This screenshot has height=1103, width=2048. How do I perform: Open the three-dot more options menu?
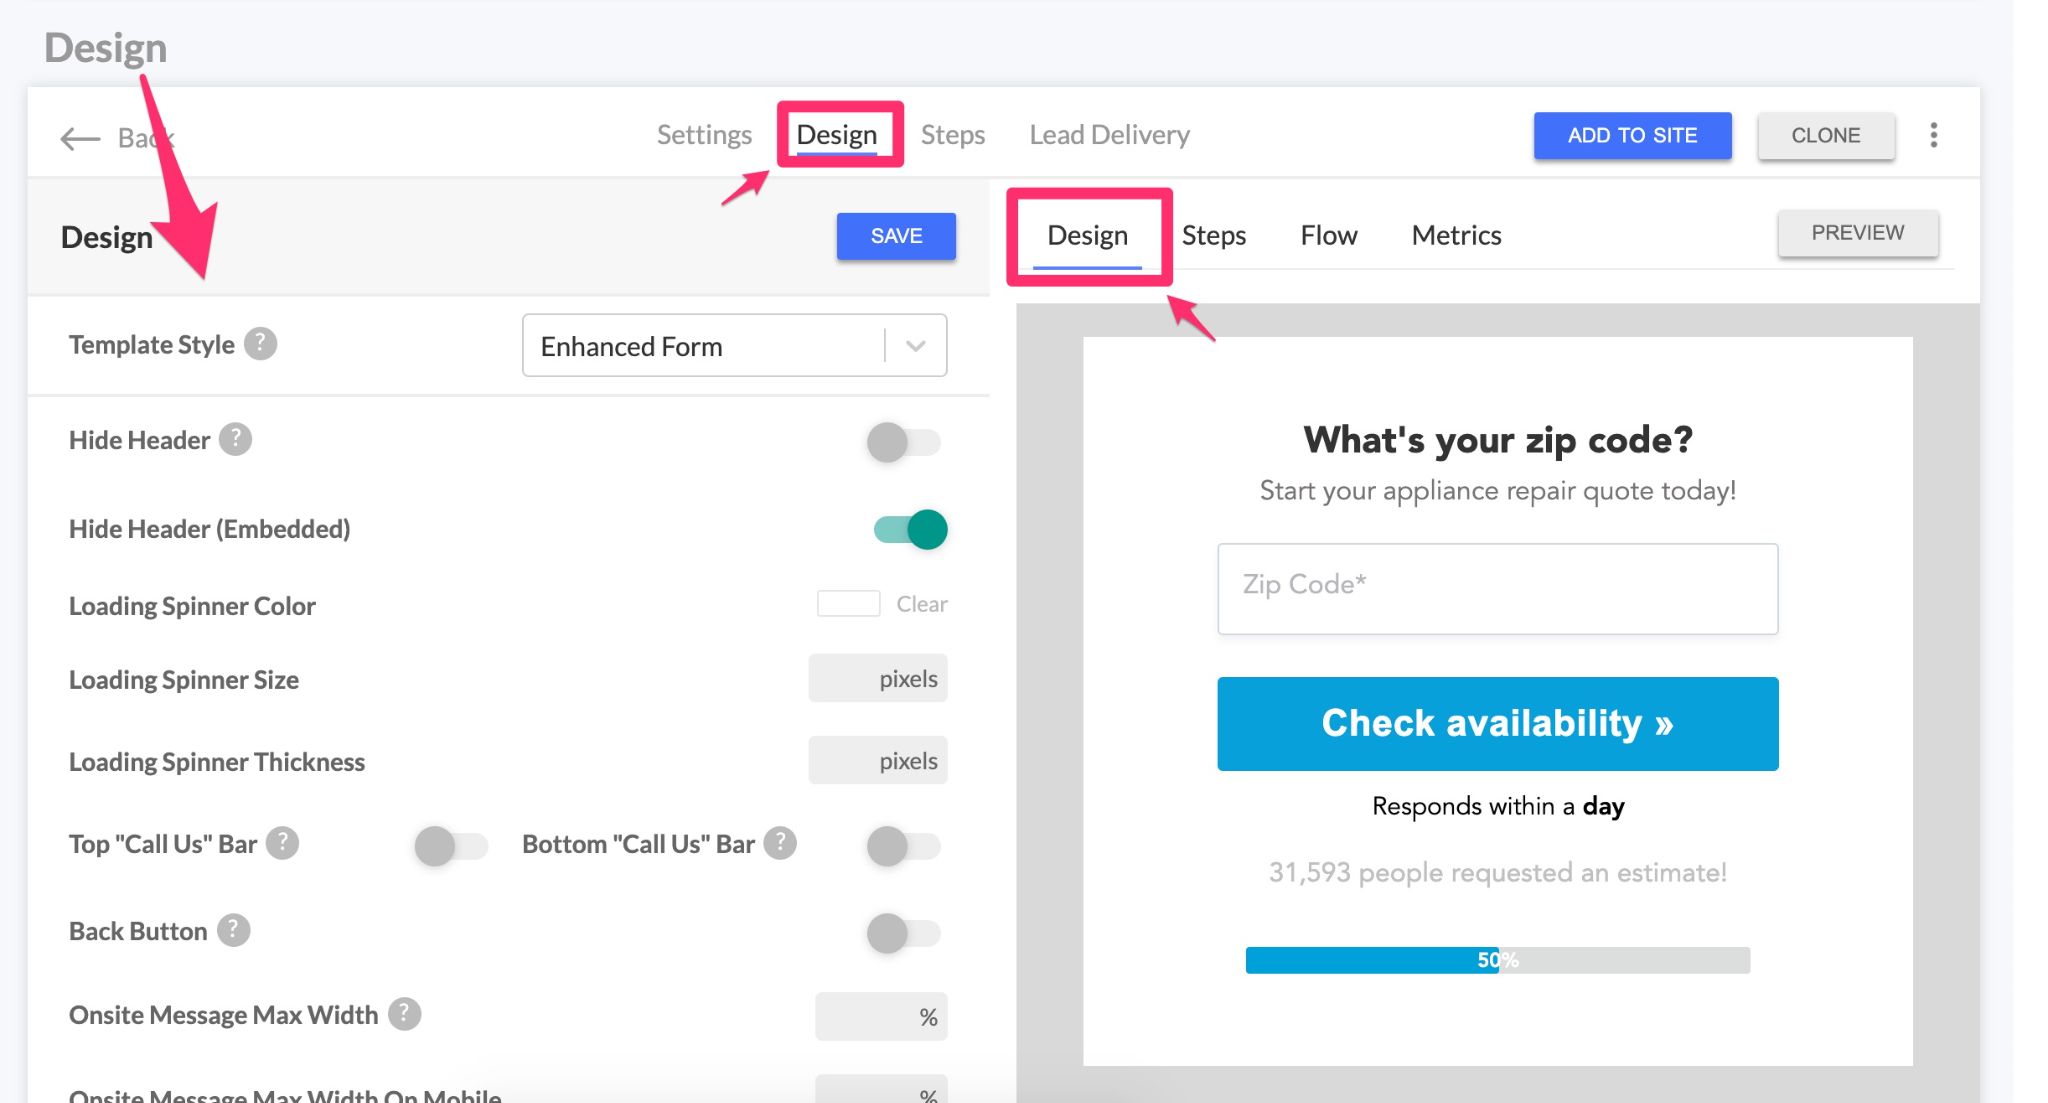point(1933,135)
